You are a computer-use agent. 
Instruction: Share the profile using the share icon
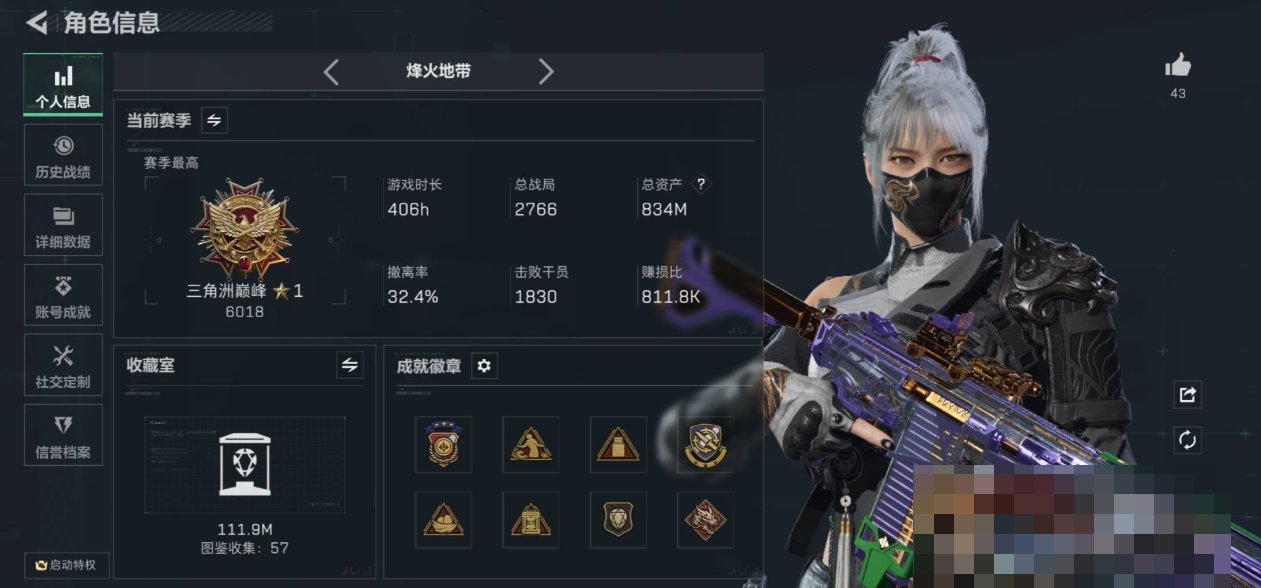click(x=1187, y=394)
